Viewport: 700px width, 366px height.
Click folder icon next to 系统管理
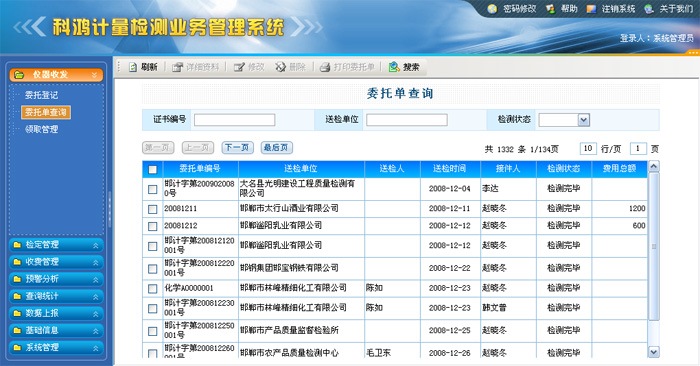pyautogui.click(x=17, y=348)
